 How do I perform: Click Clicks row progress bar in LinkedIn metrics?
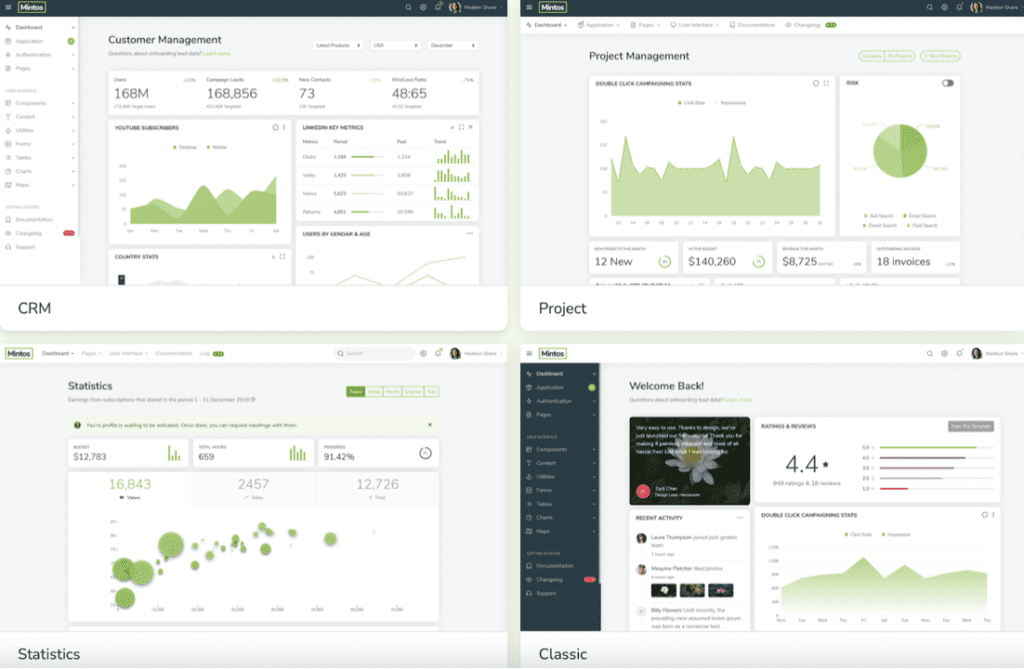tap(367, 157)
